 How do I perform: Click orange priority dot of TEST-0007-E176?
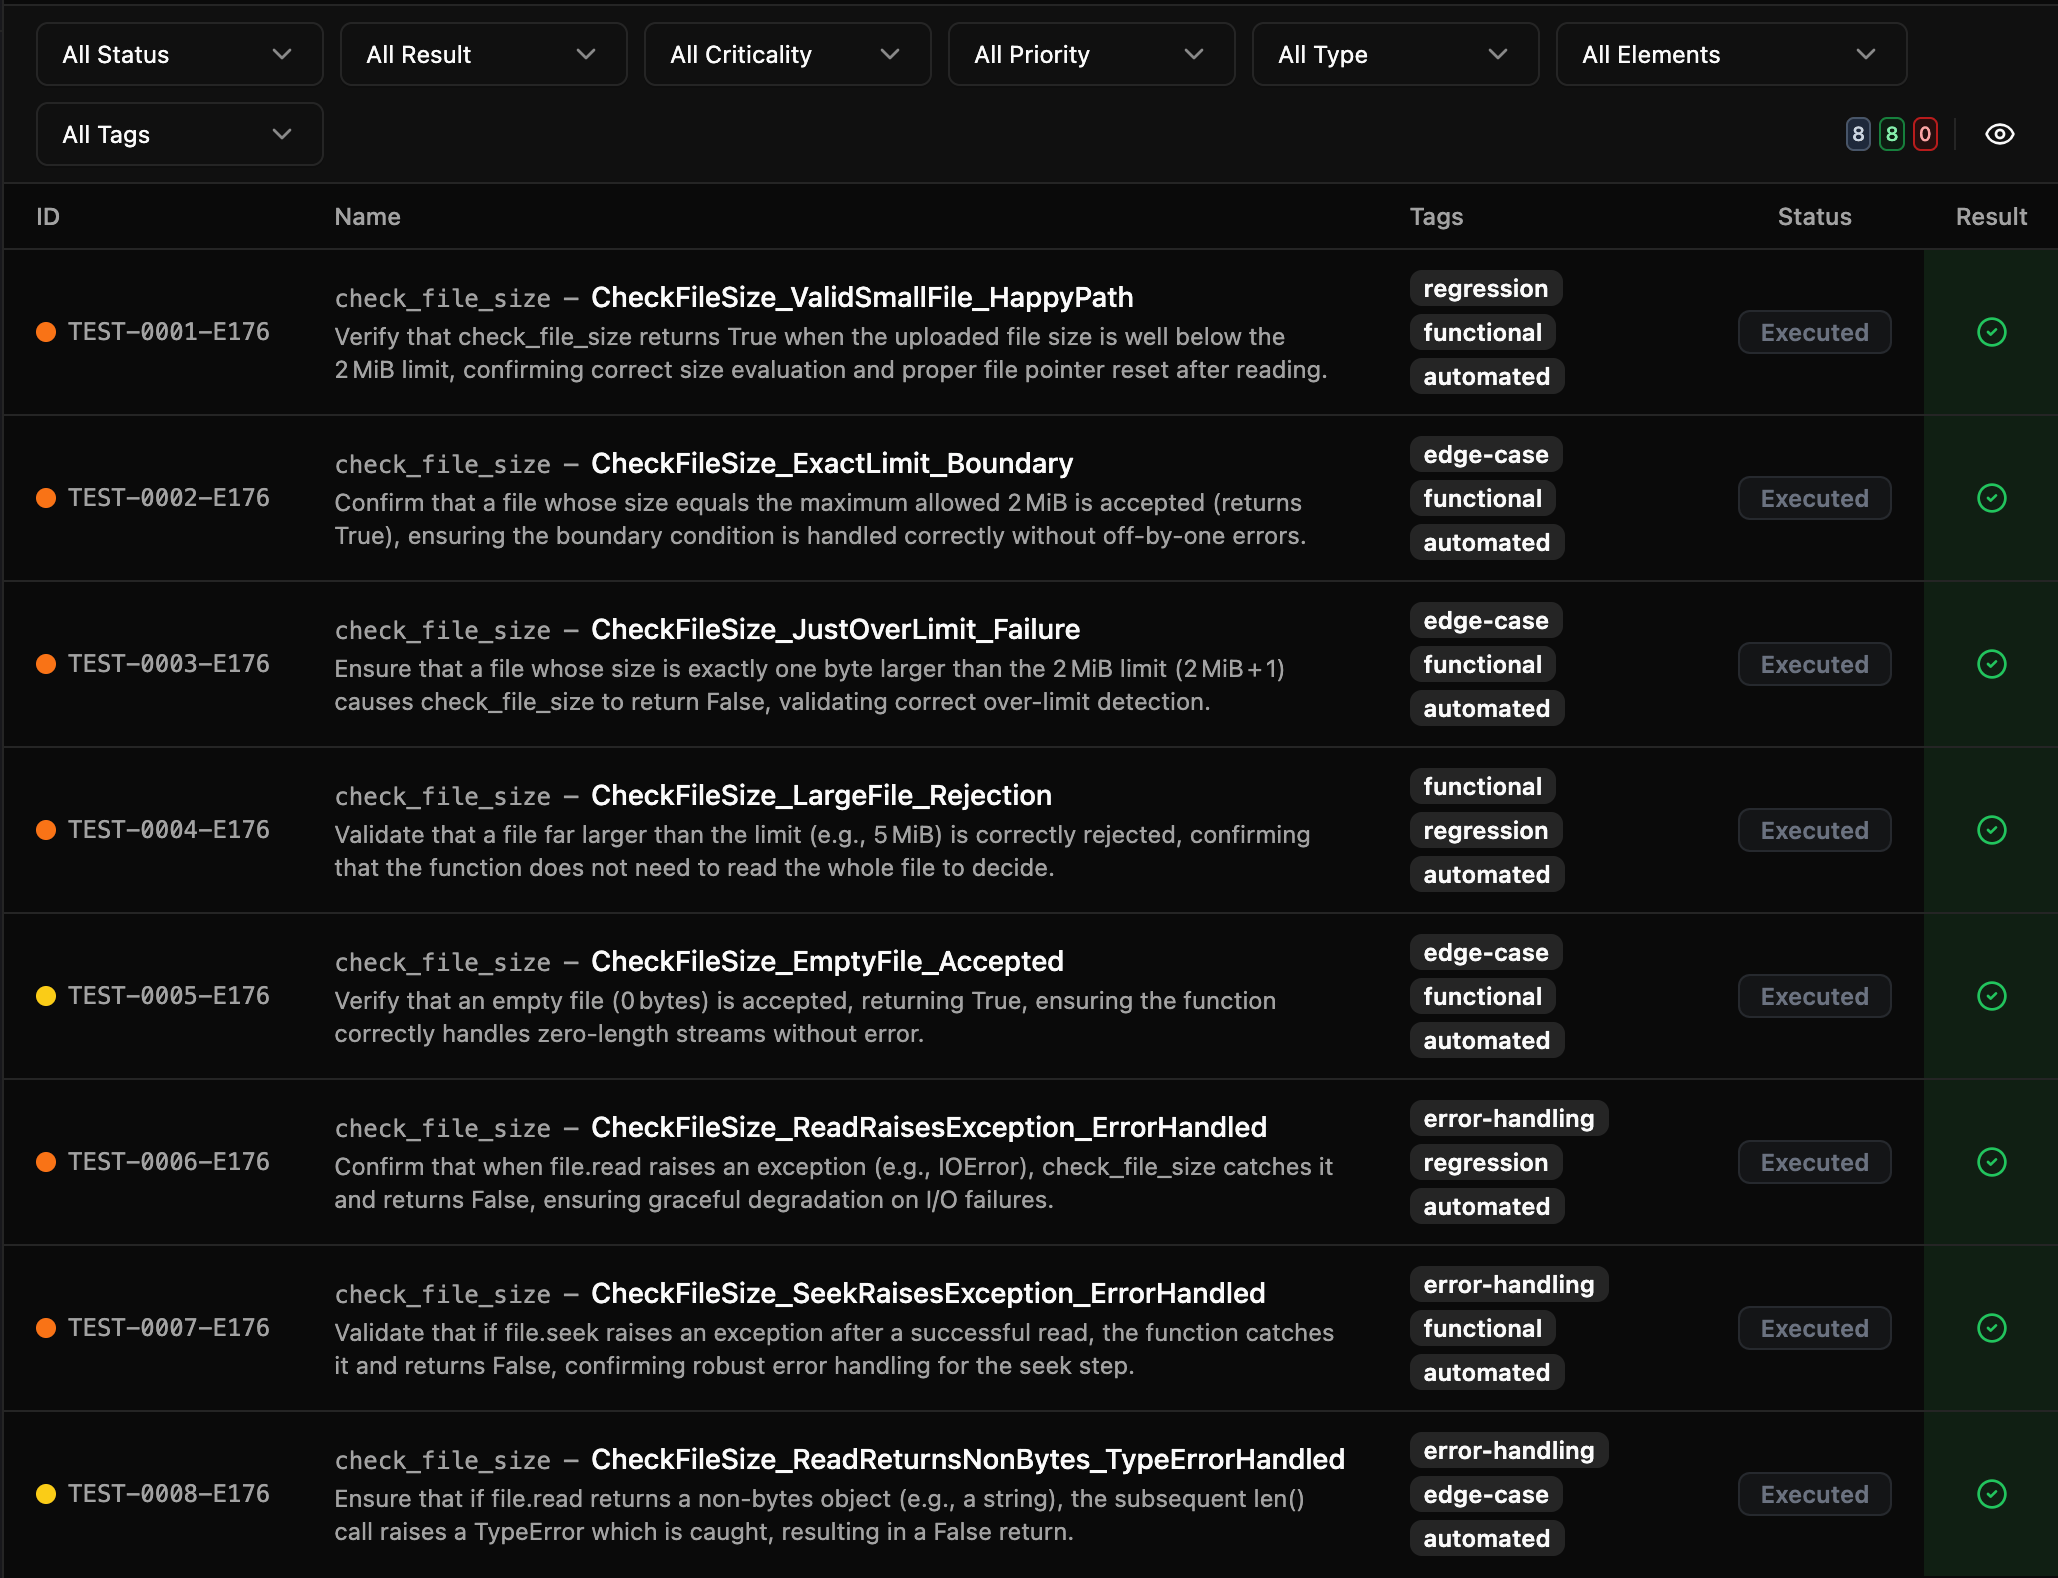[x=46, y=1328]
